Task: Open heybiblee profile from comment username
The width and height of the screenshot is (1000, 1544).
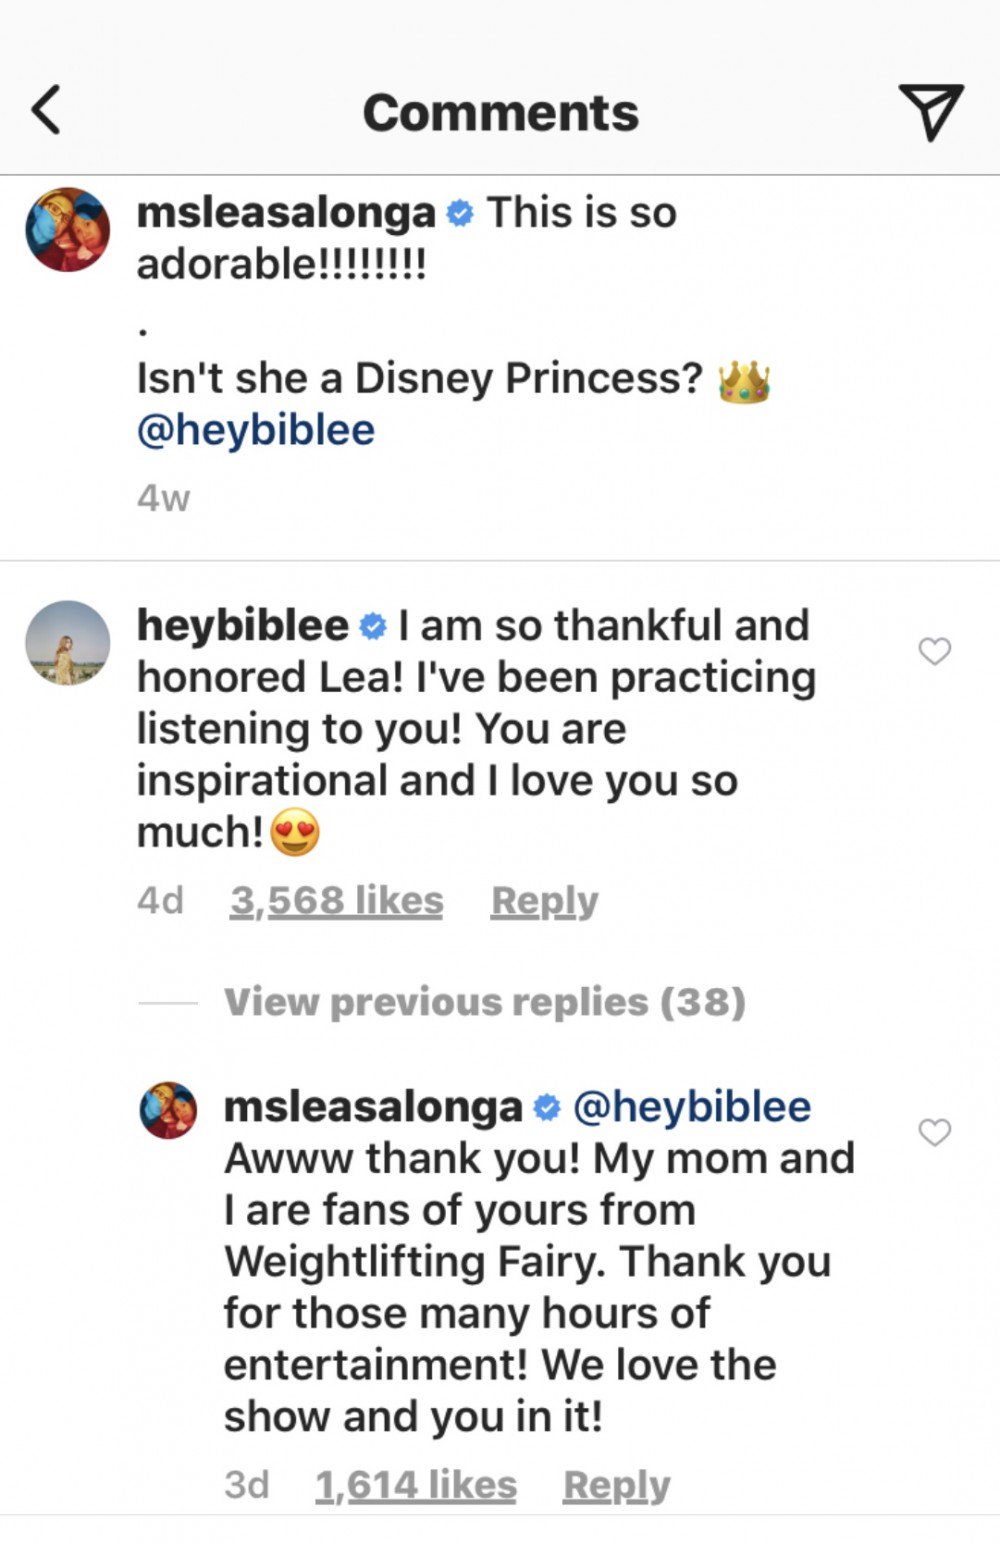Action: [x=242, y=626]
